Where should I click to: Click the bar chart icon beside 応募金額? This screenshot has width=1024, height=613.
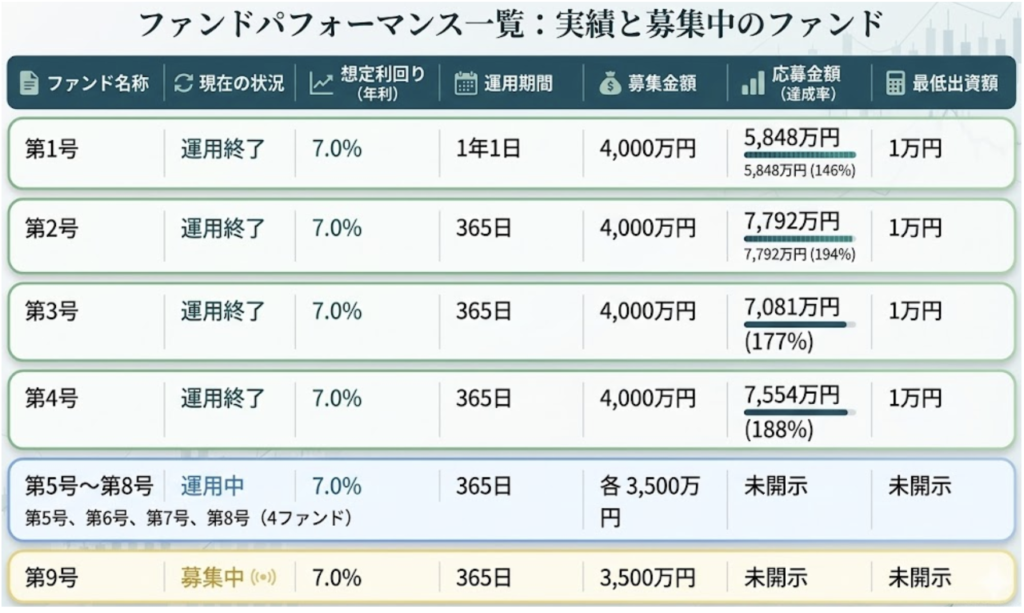[752, 84]
